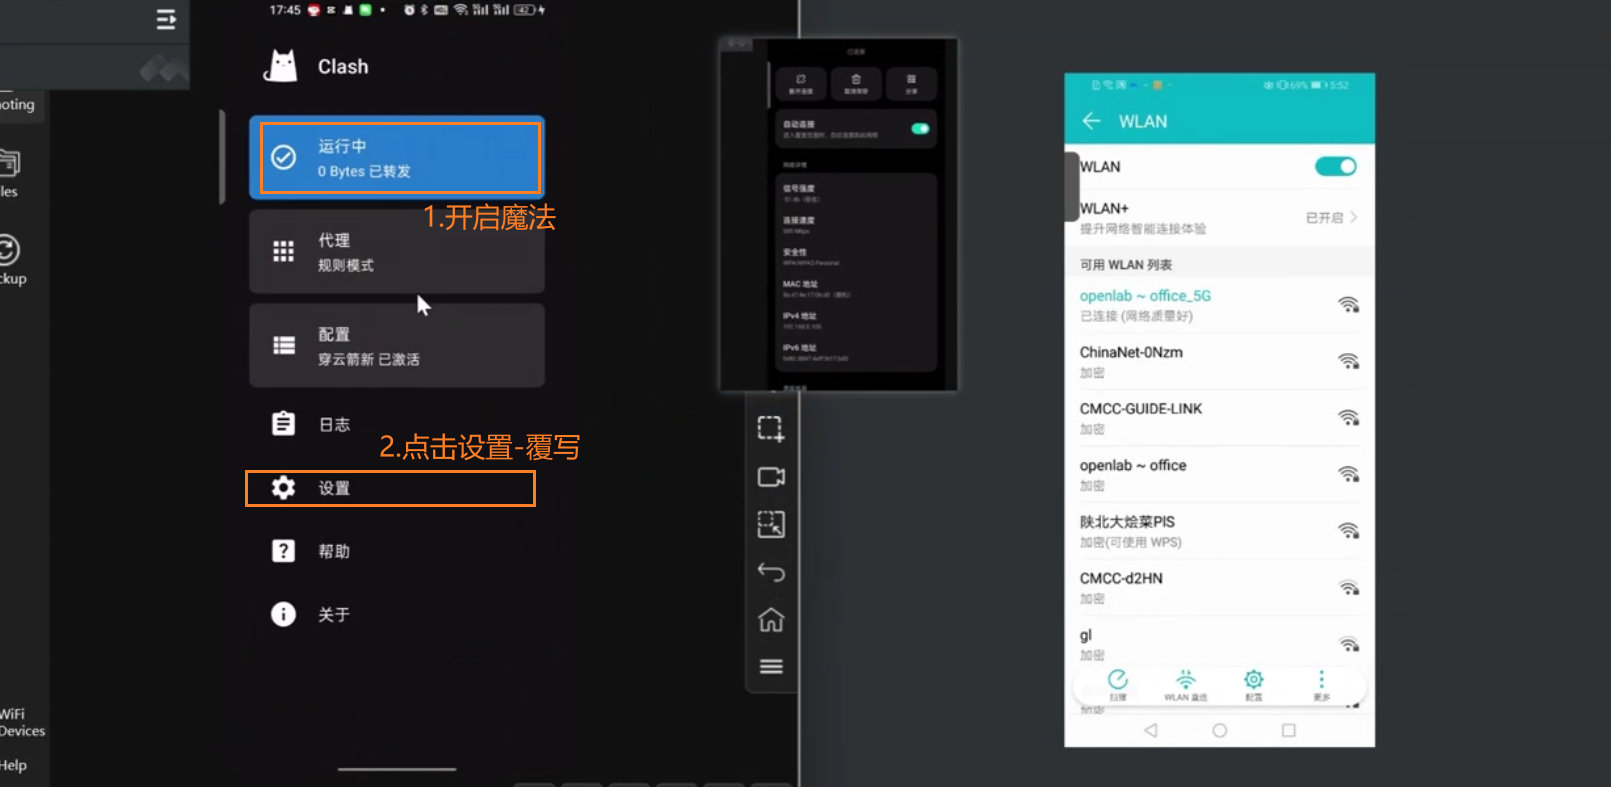Go back from the WLAN screen
Image resolution: width=1611 pixels, height=787 pixels.
click(1091, 121)
